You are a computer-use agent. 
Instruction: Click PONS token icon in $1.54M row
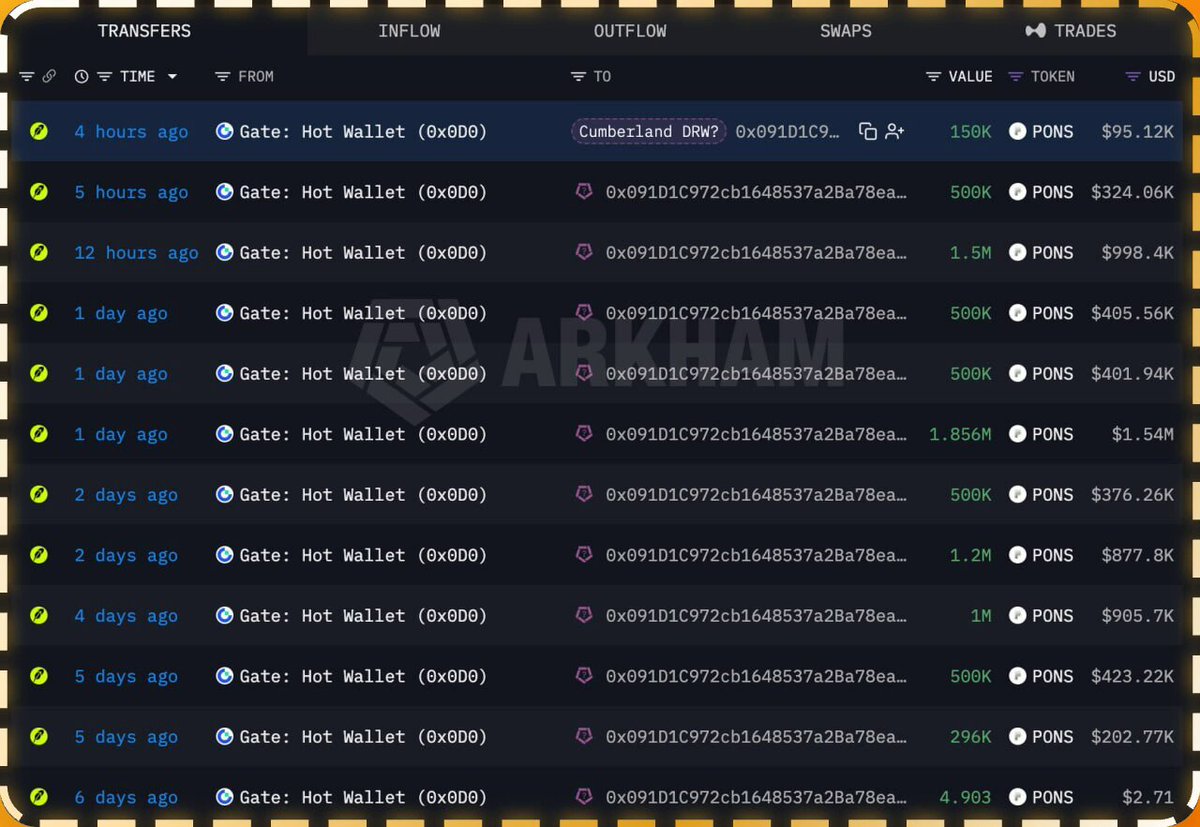coord(1018,434)
